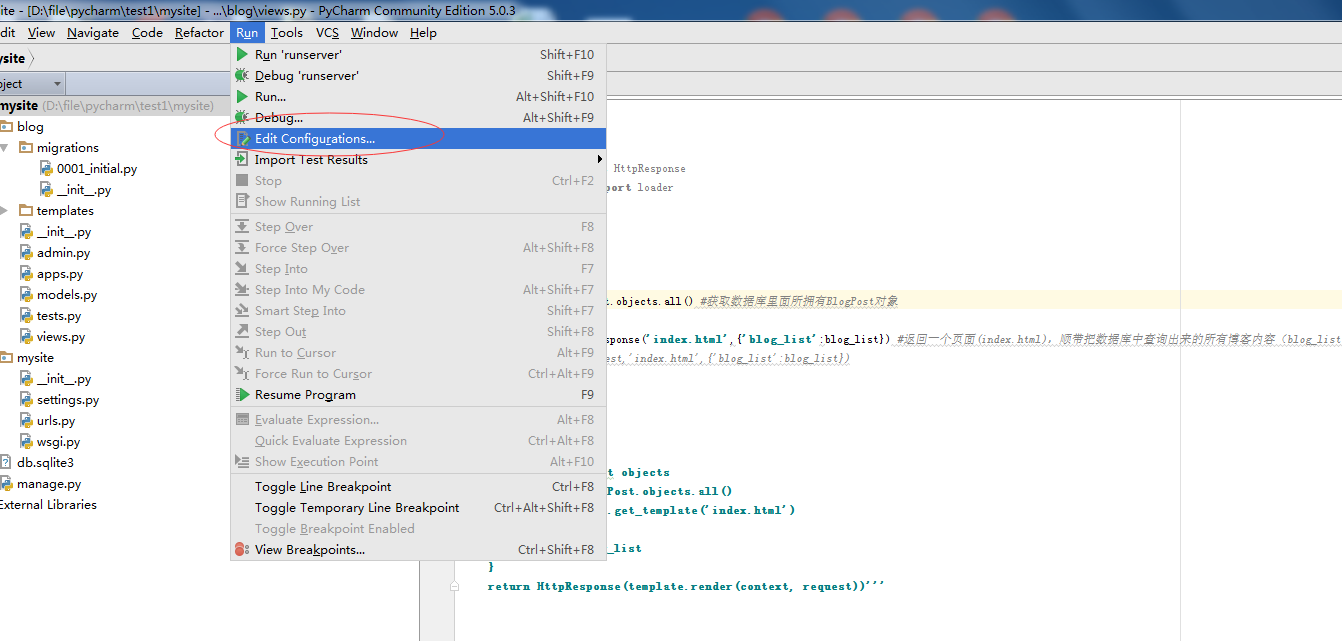The image size is (1342, 641).
Task: Select settings.py in project tree
Action: [68, 400]
